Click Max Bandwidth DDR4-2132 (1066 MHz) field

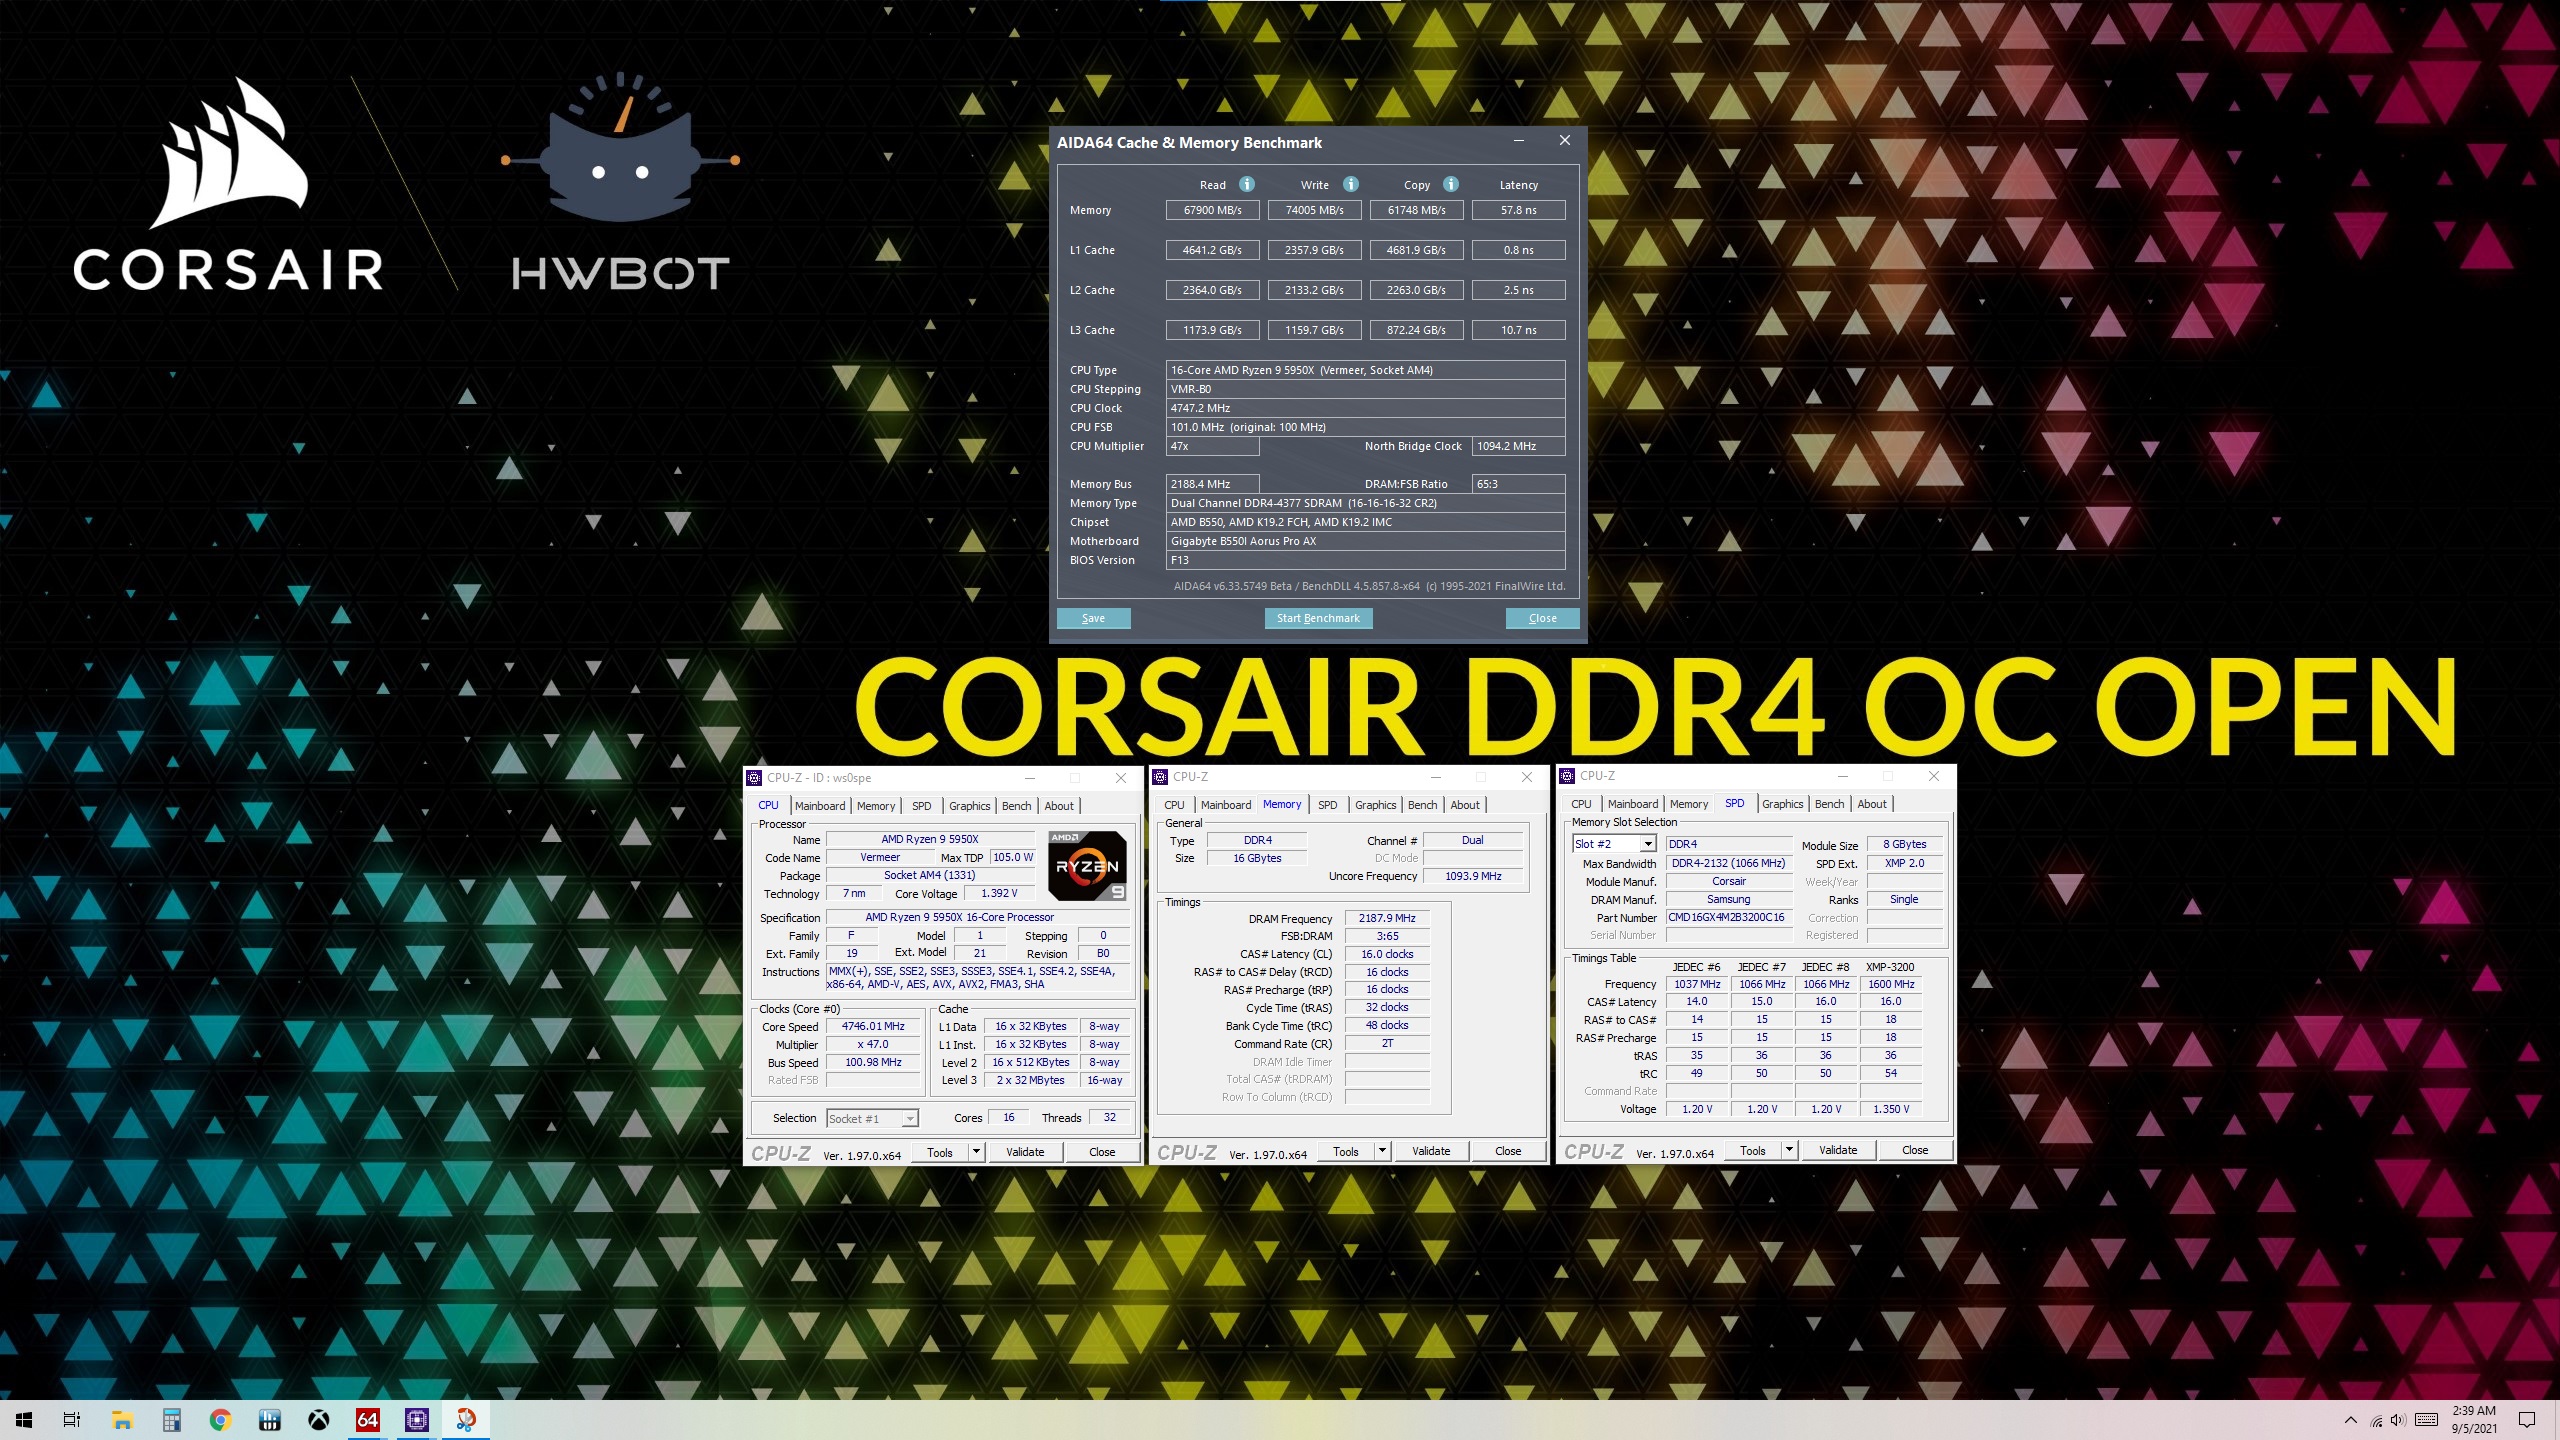coord(1729,863)
